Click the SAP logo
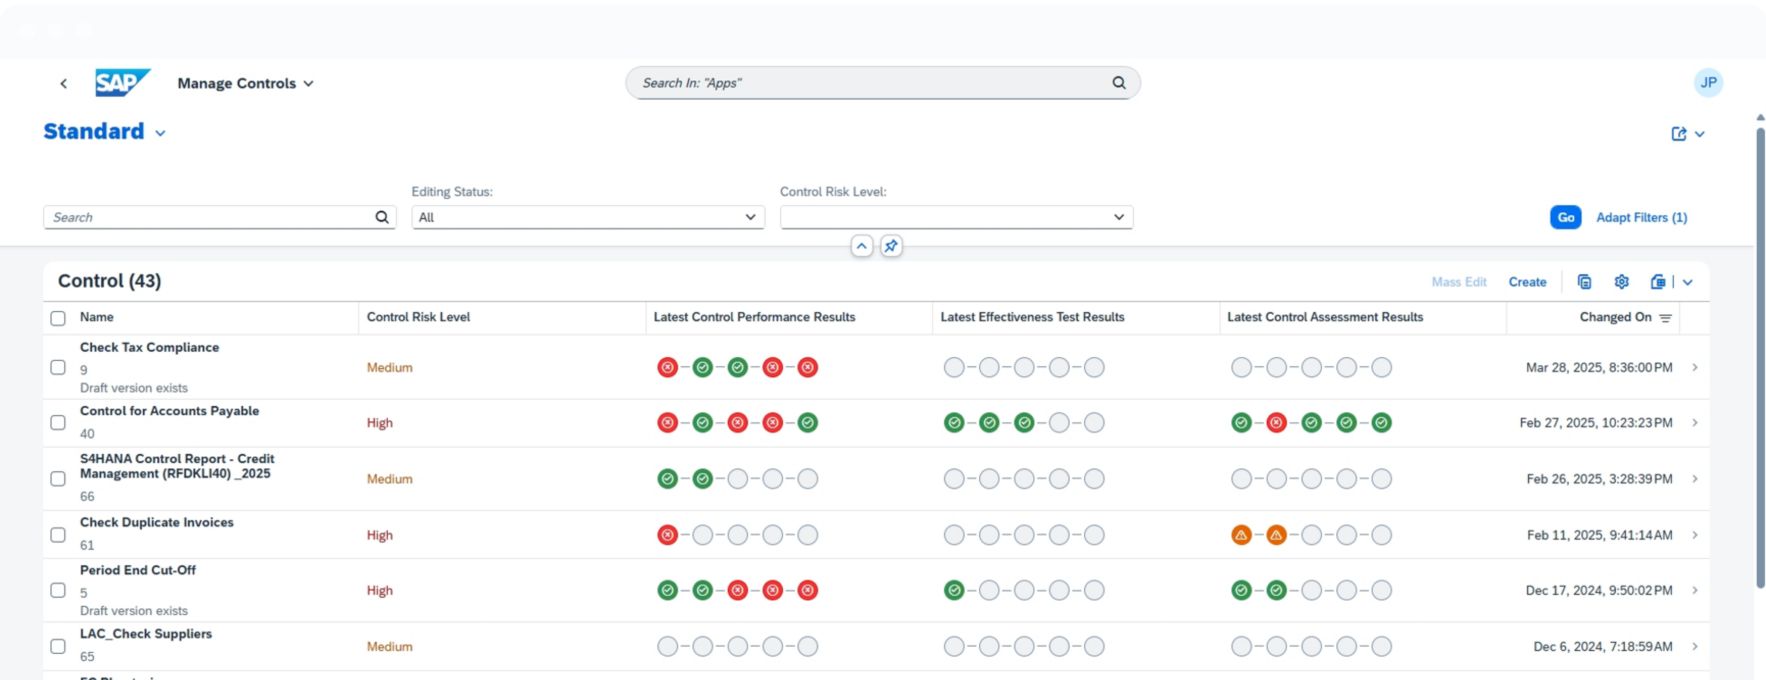This screenshot has height=680, width=1766. click(122, 83)
